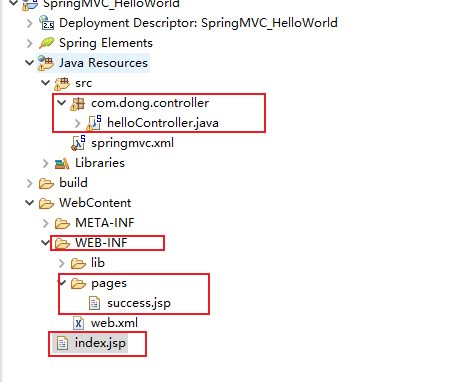470x382 pixels.
Task: Select the 'springmvc.xml' label
Action: click(x=132, y=143)
